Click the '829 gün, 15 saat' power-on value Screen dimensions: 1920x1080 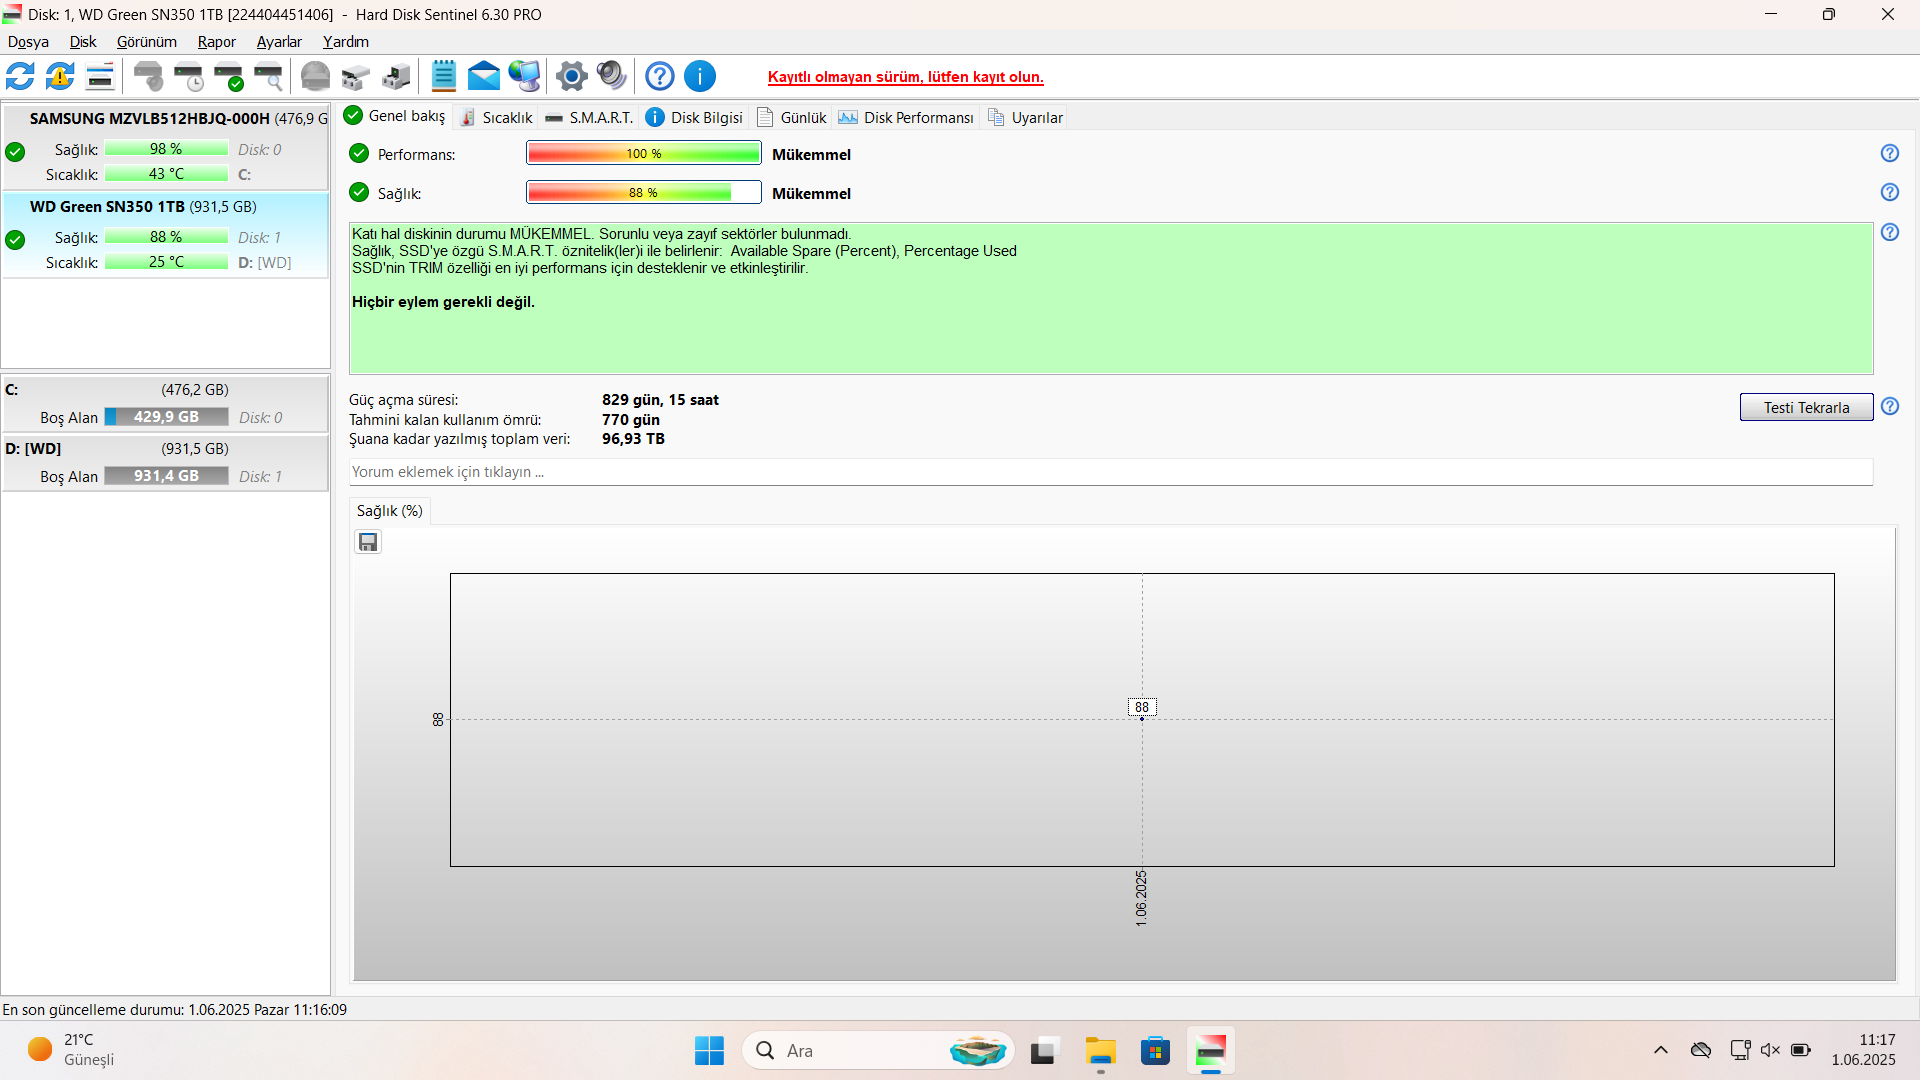click(x=660, y=400)
